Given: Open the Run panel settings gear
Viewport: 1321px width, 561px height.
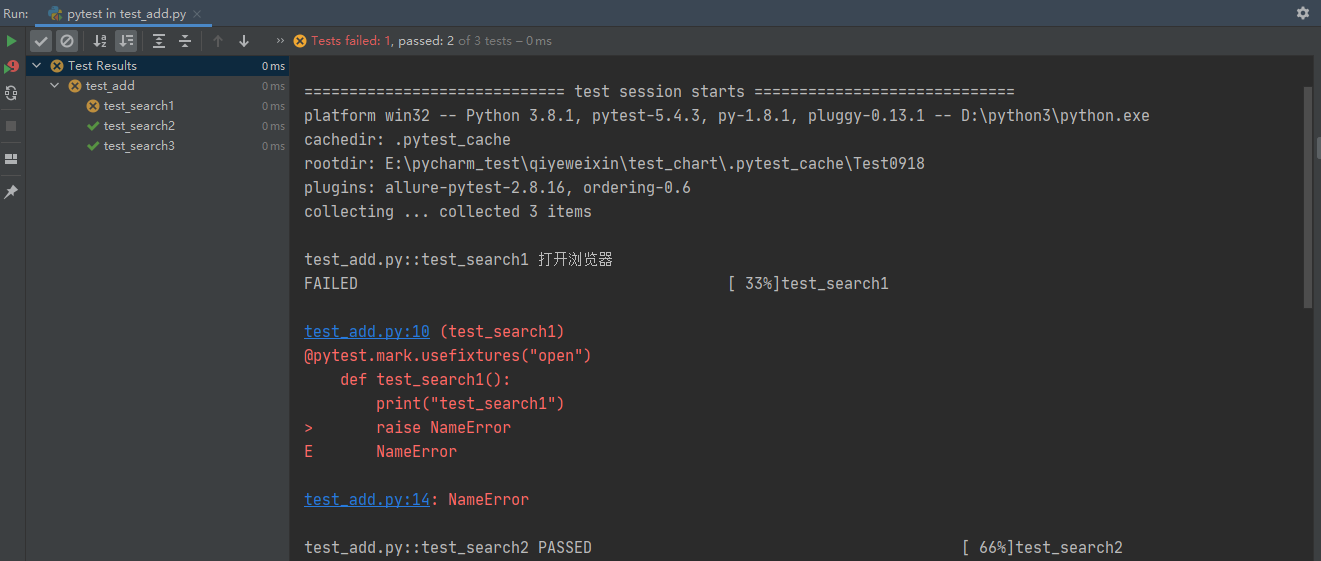Looking at the screenshot, I should [1302, 13].
